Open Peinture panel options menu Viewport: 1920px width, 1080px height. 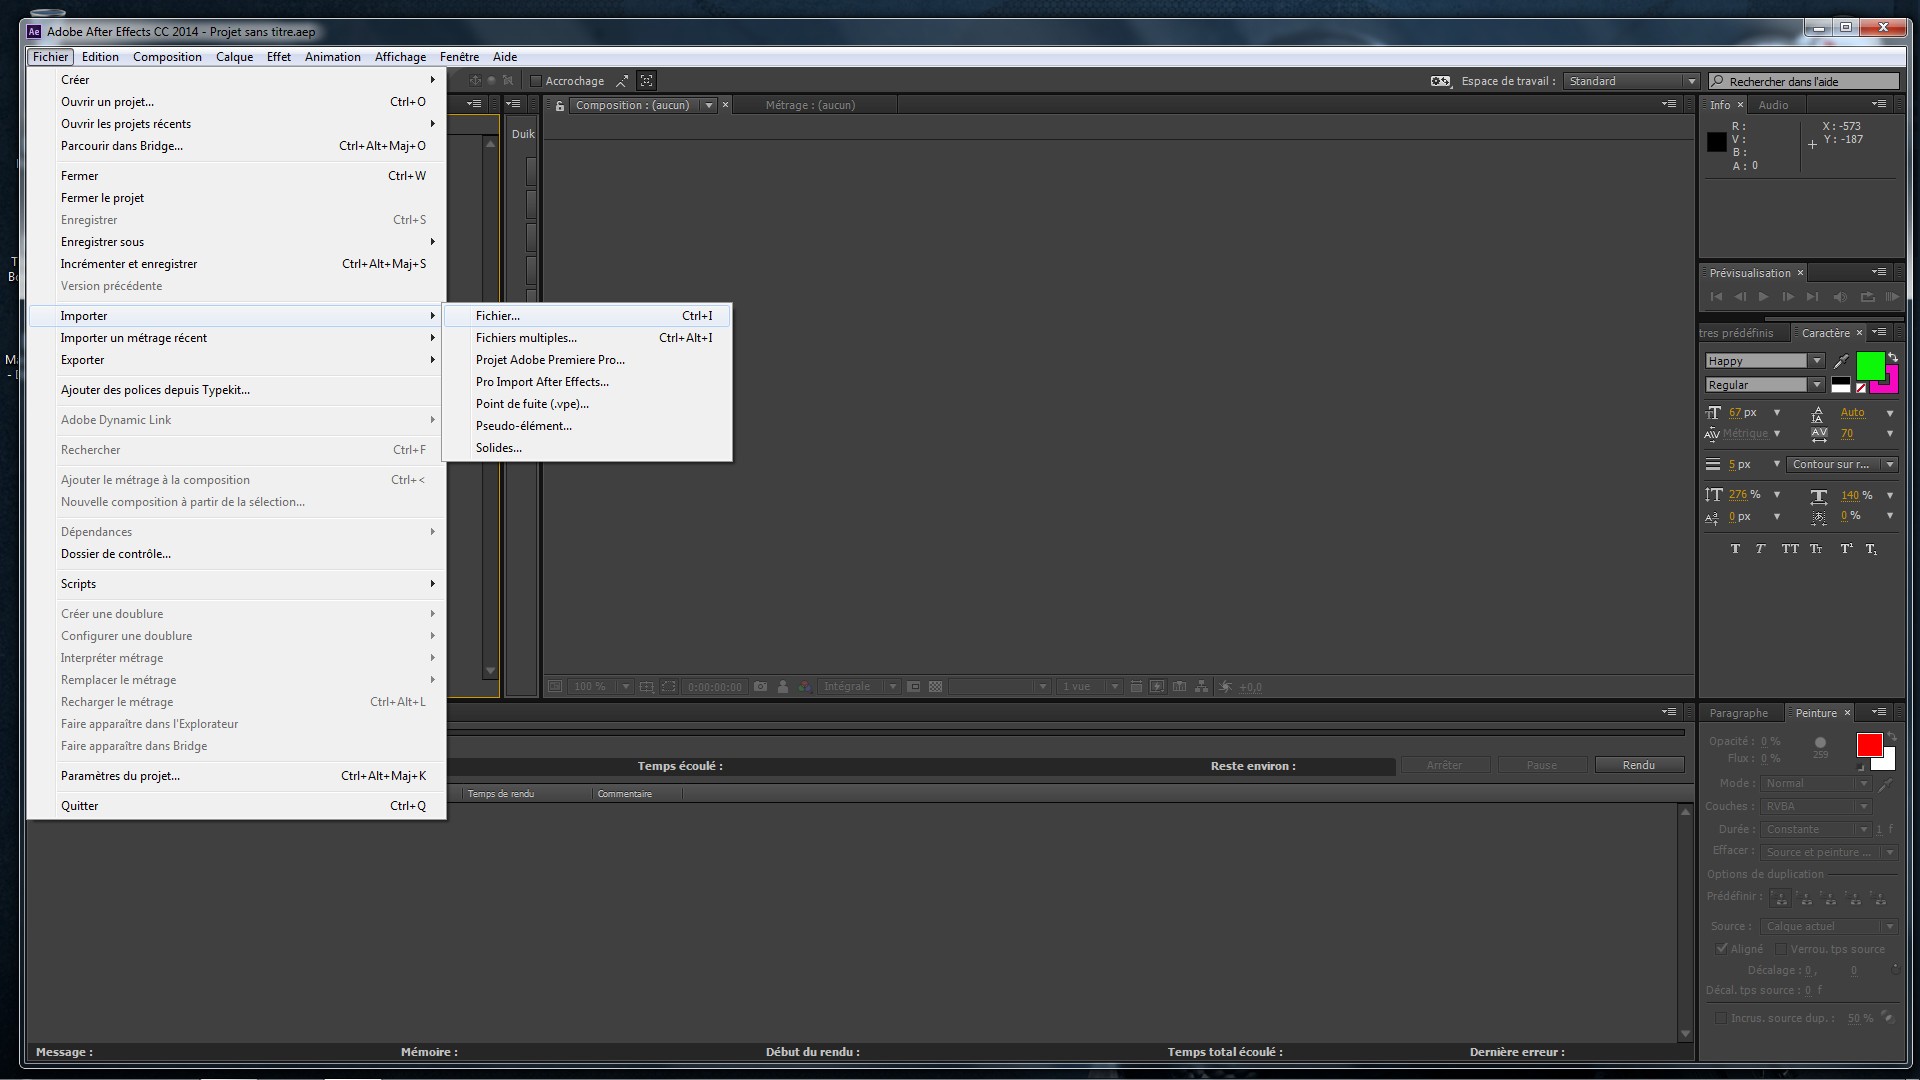[1879, 712]
